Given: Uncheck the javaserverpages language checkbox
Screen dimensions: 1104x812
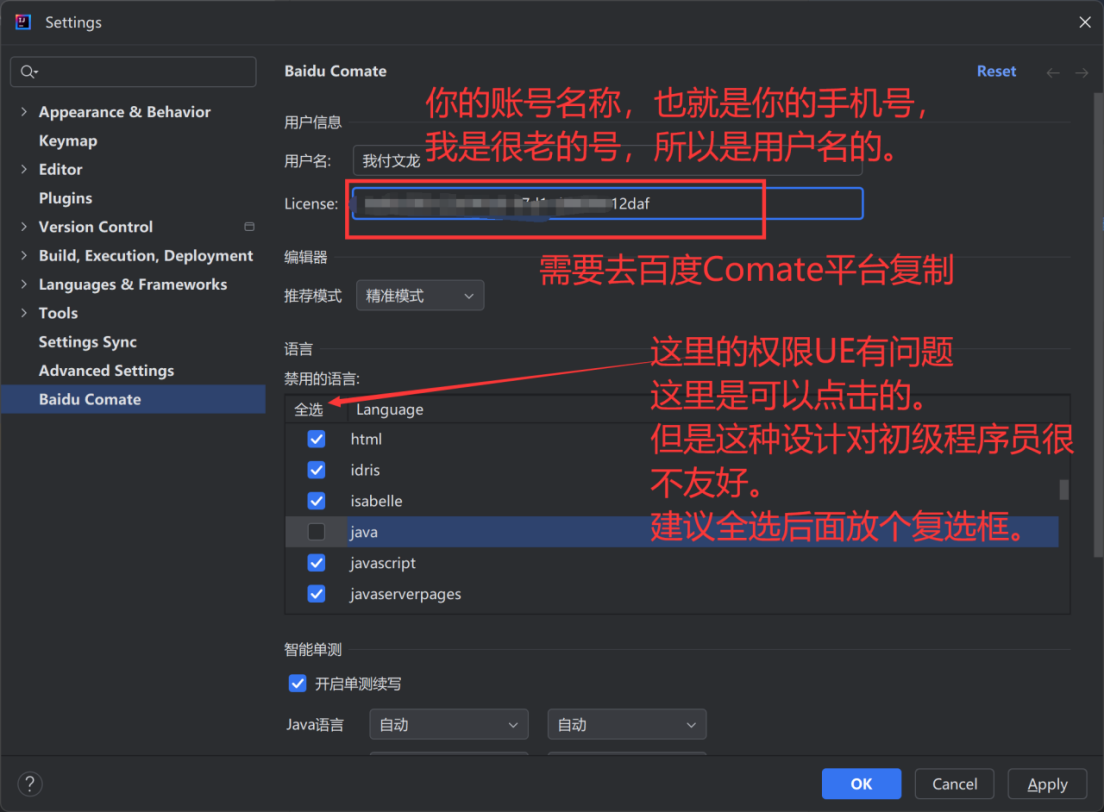Looking at the screenshot, I should (x=316, y=594).
